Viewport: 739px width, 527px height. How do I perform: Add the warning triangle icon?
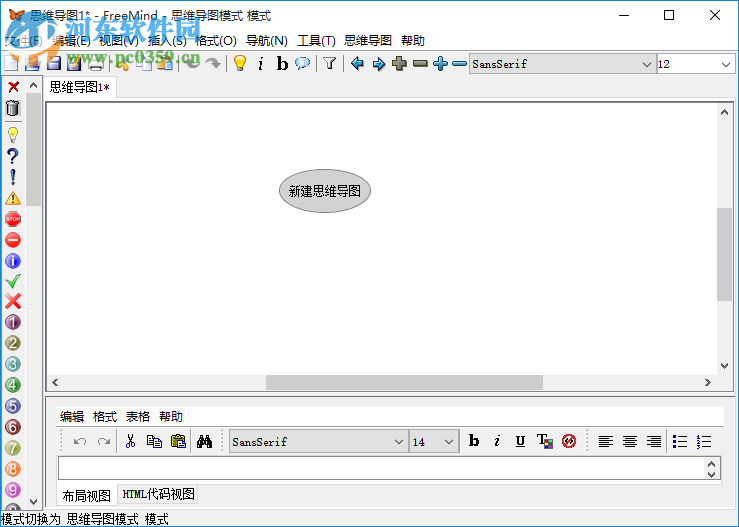(x=13, y=198)
